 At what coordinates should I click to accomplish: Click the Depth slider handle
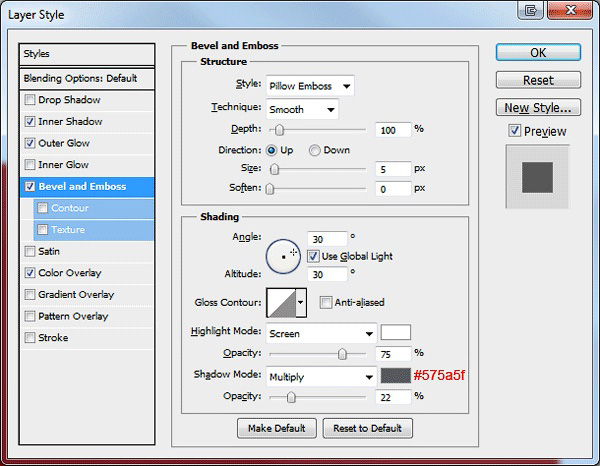coord(280,130)
